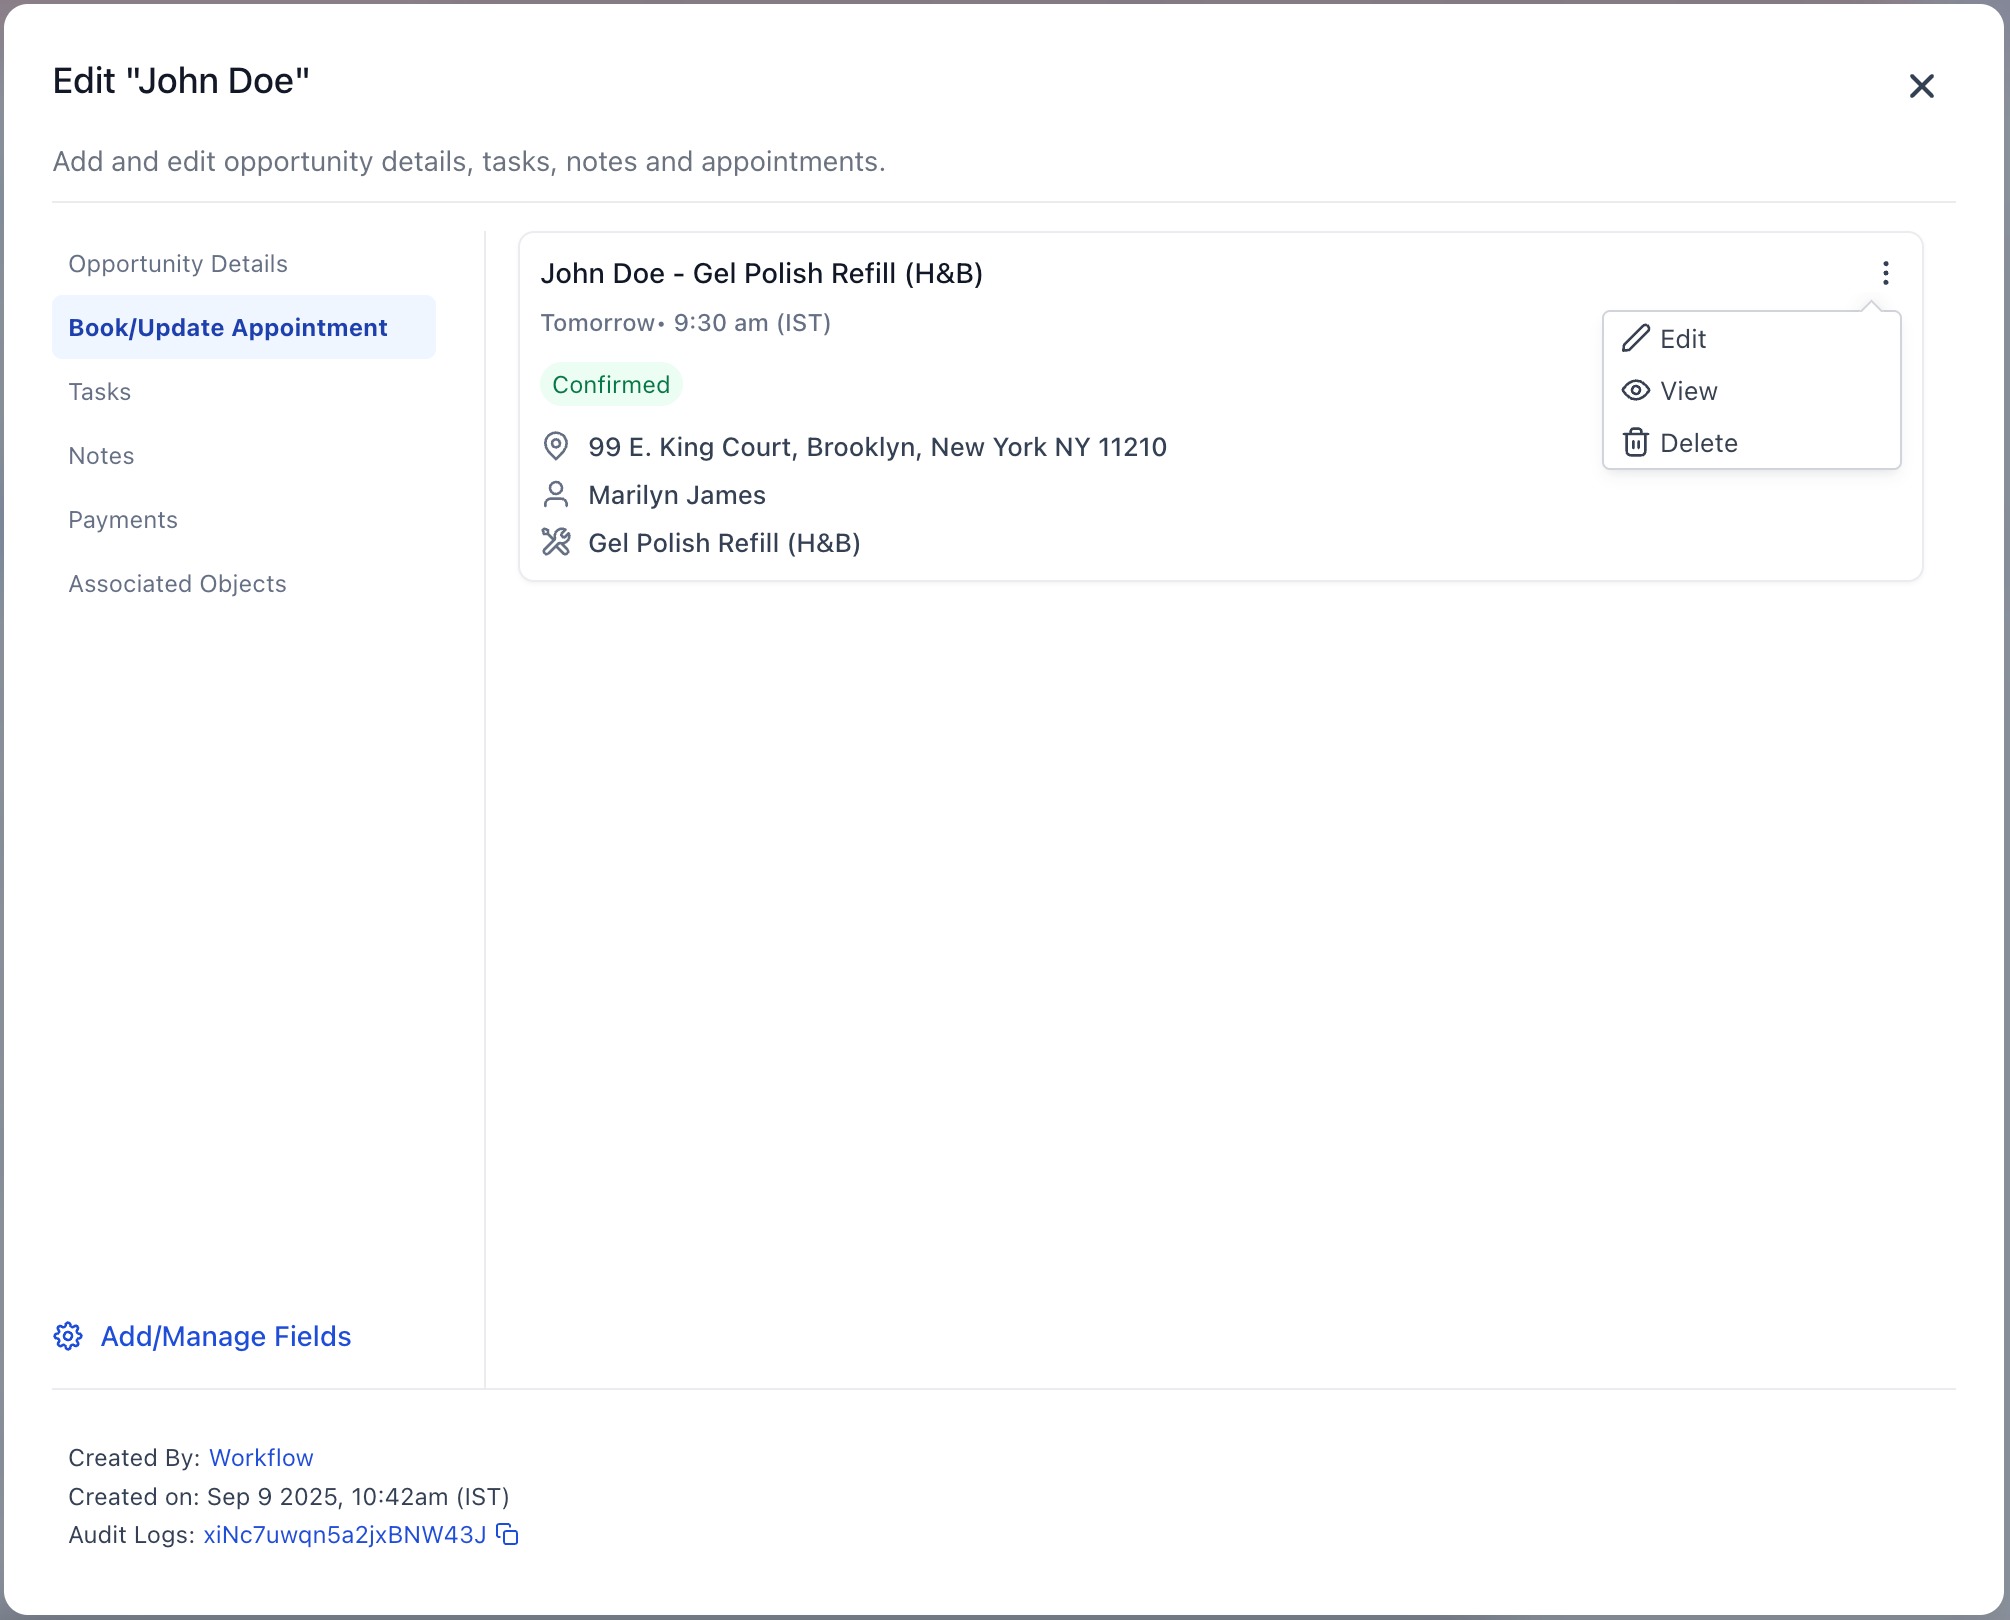Viewport: 2010px width, 1620px height.
Task: Click the trash Delete icon
Action: pos(1636,442)
